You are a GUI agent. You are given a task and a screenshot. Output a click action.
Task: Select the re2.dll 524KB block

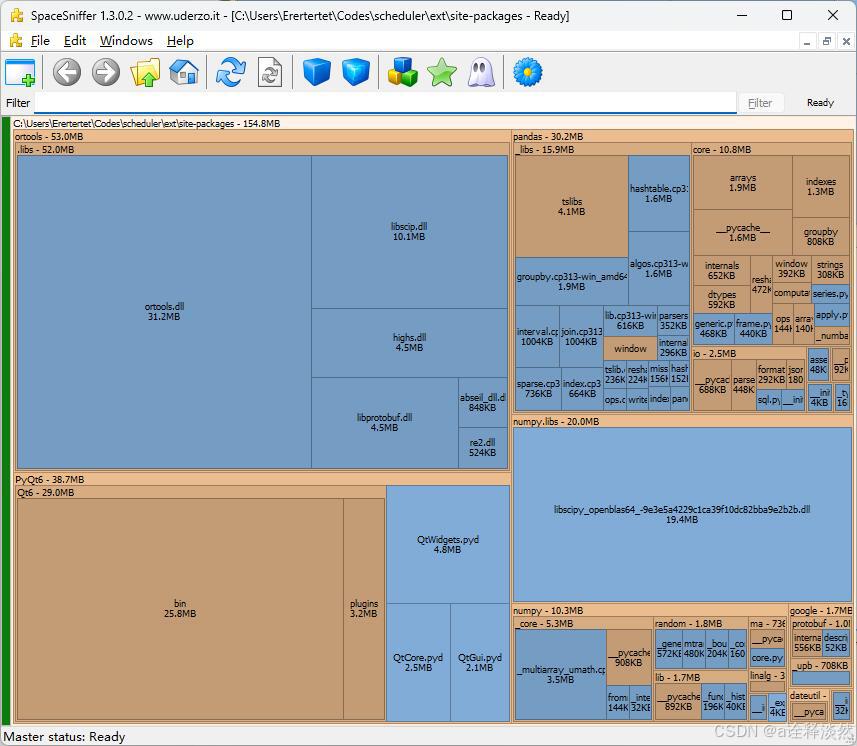(x=483, y=448)
